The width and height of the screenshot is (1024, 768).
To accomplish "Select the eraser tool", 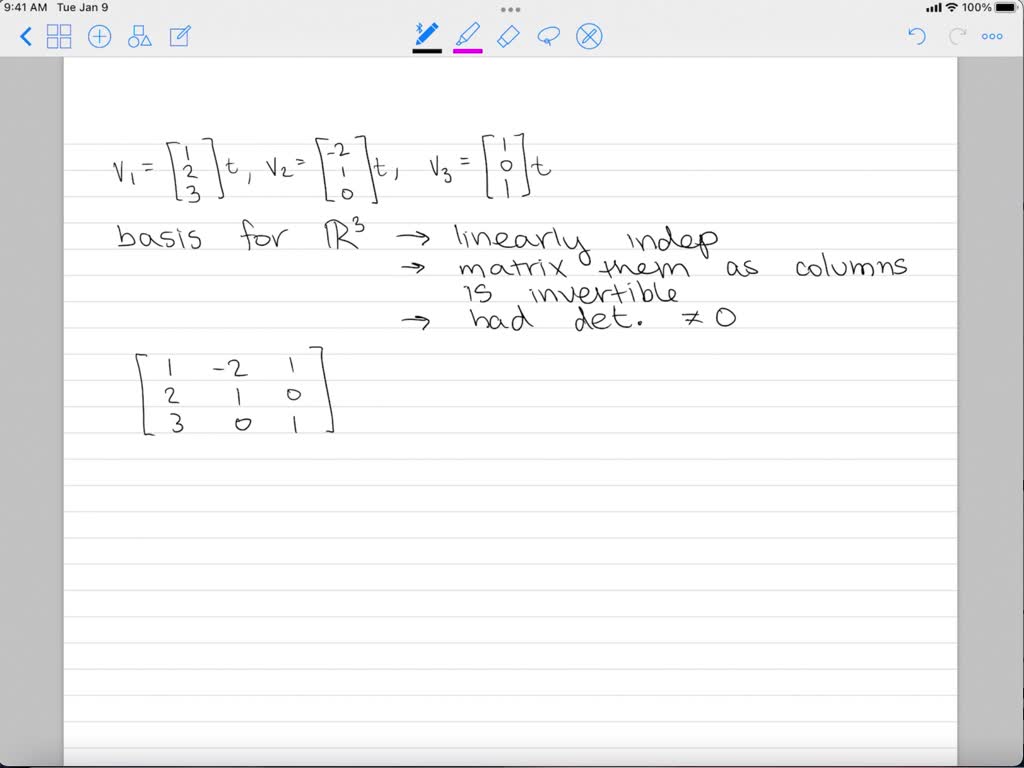I will click(x=509, y=36).
